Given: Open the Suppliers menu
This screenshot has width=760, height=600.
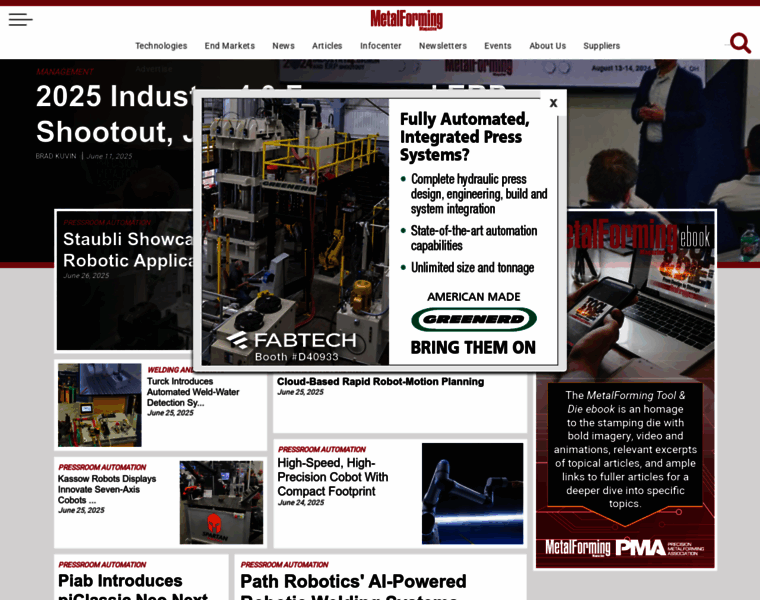Looking at the screenshot, I should click(601, 46).
